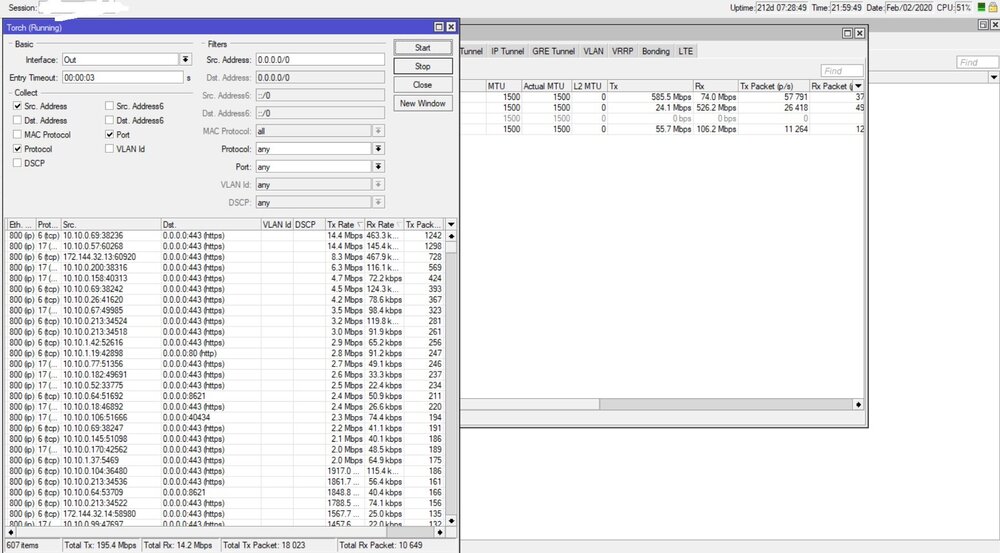Viewport: 1000px width, 553px height.
Task: Sort interface list by Actual MTU column
Action: pyautogui.click(x=546, y=86)
